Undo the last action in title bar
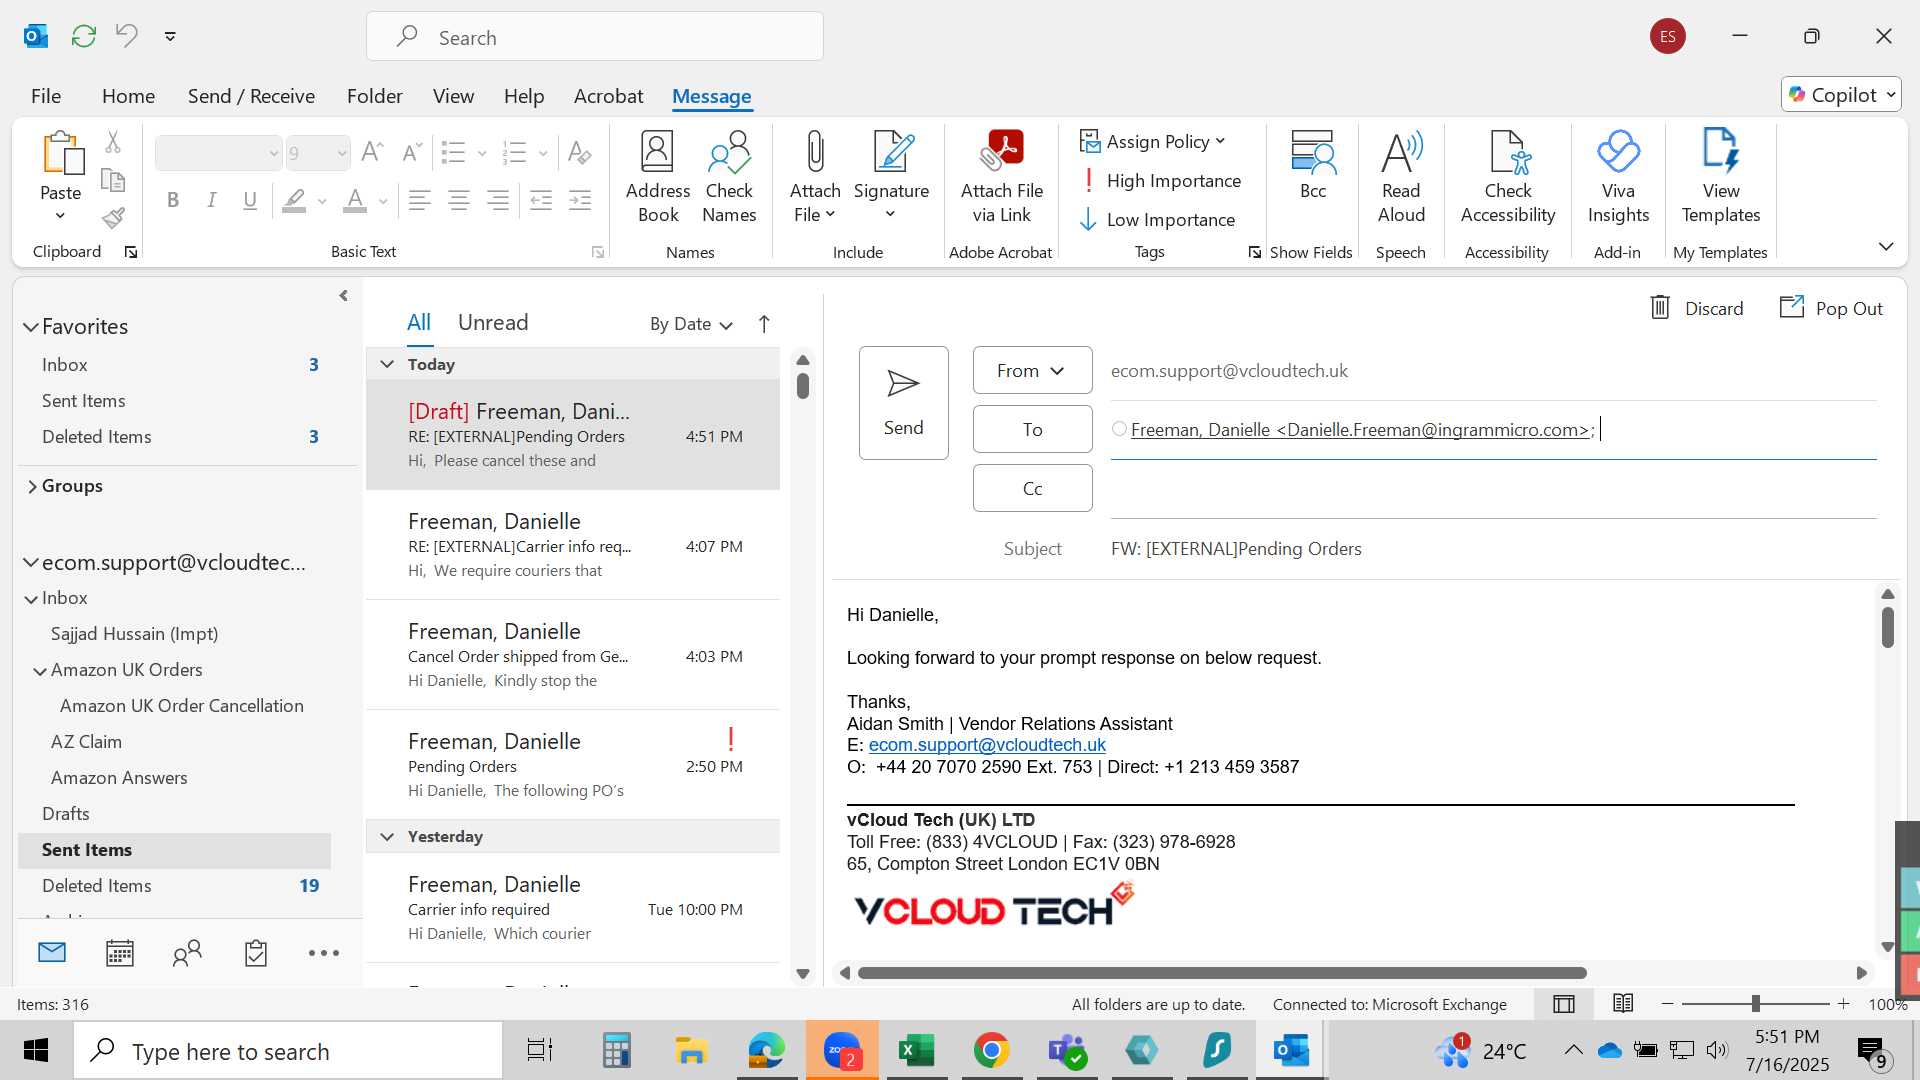The height and width of the screenshot is (1080, 1920). tap(127, 36)
